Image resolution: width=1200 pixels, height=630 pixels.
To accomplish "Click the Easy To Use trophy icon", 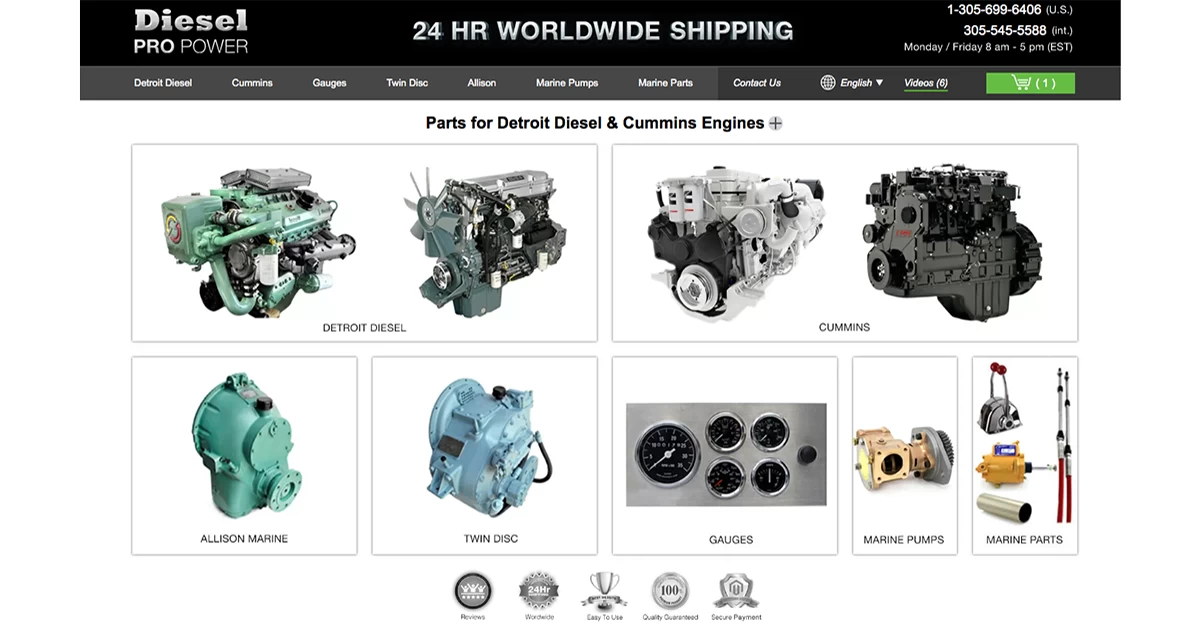I will tap(604, 590).
